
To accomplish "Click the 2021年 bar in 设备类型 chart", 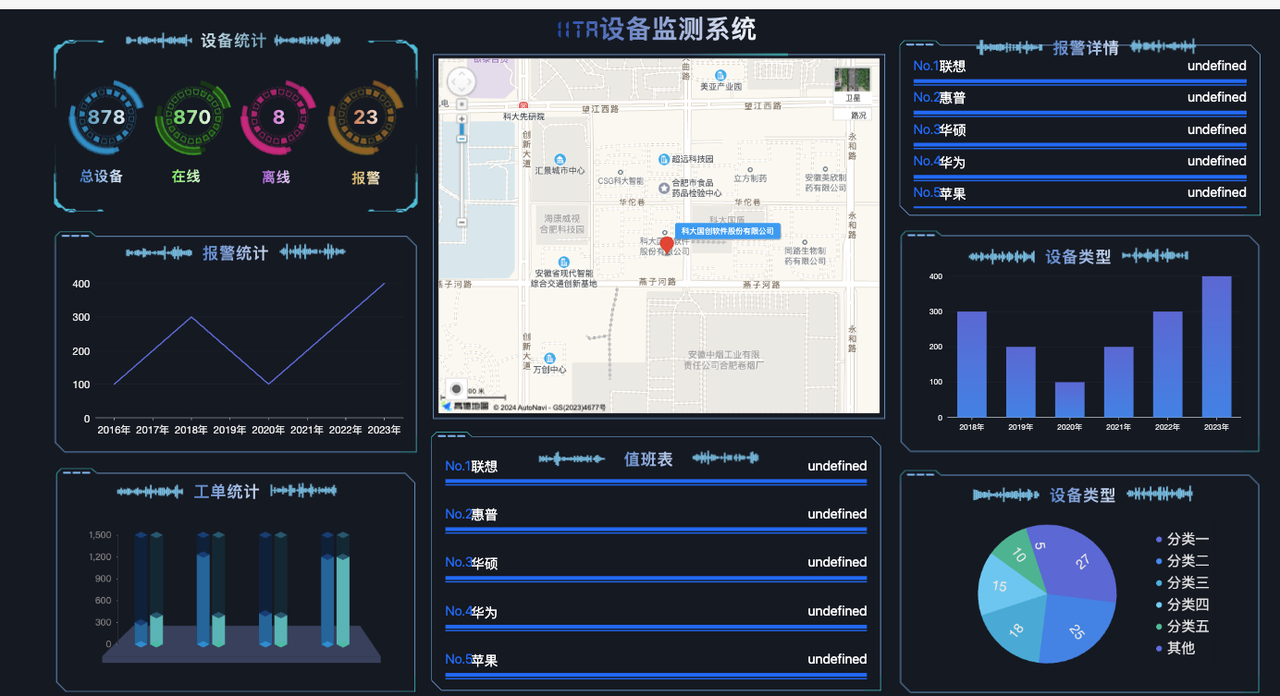I will [x=1118, y=382].
